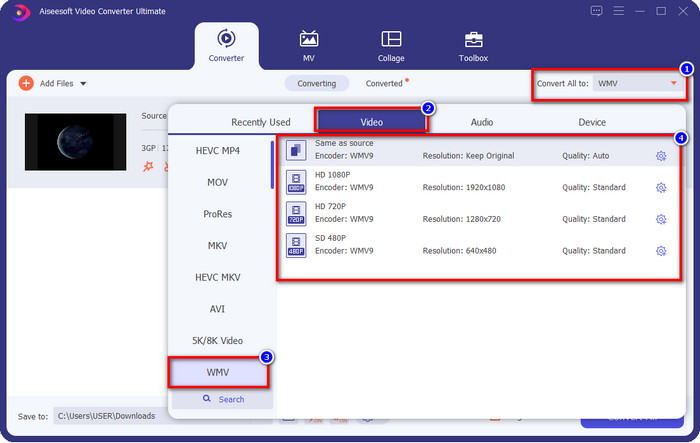This screenshot has width=700, height=443.
Task: Choose MOV format in list
Action: coord(218,182)
